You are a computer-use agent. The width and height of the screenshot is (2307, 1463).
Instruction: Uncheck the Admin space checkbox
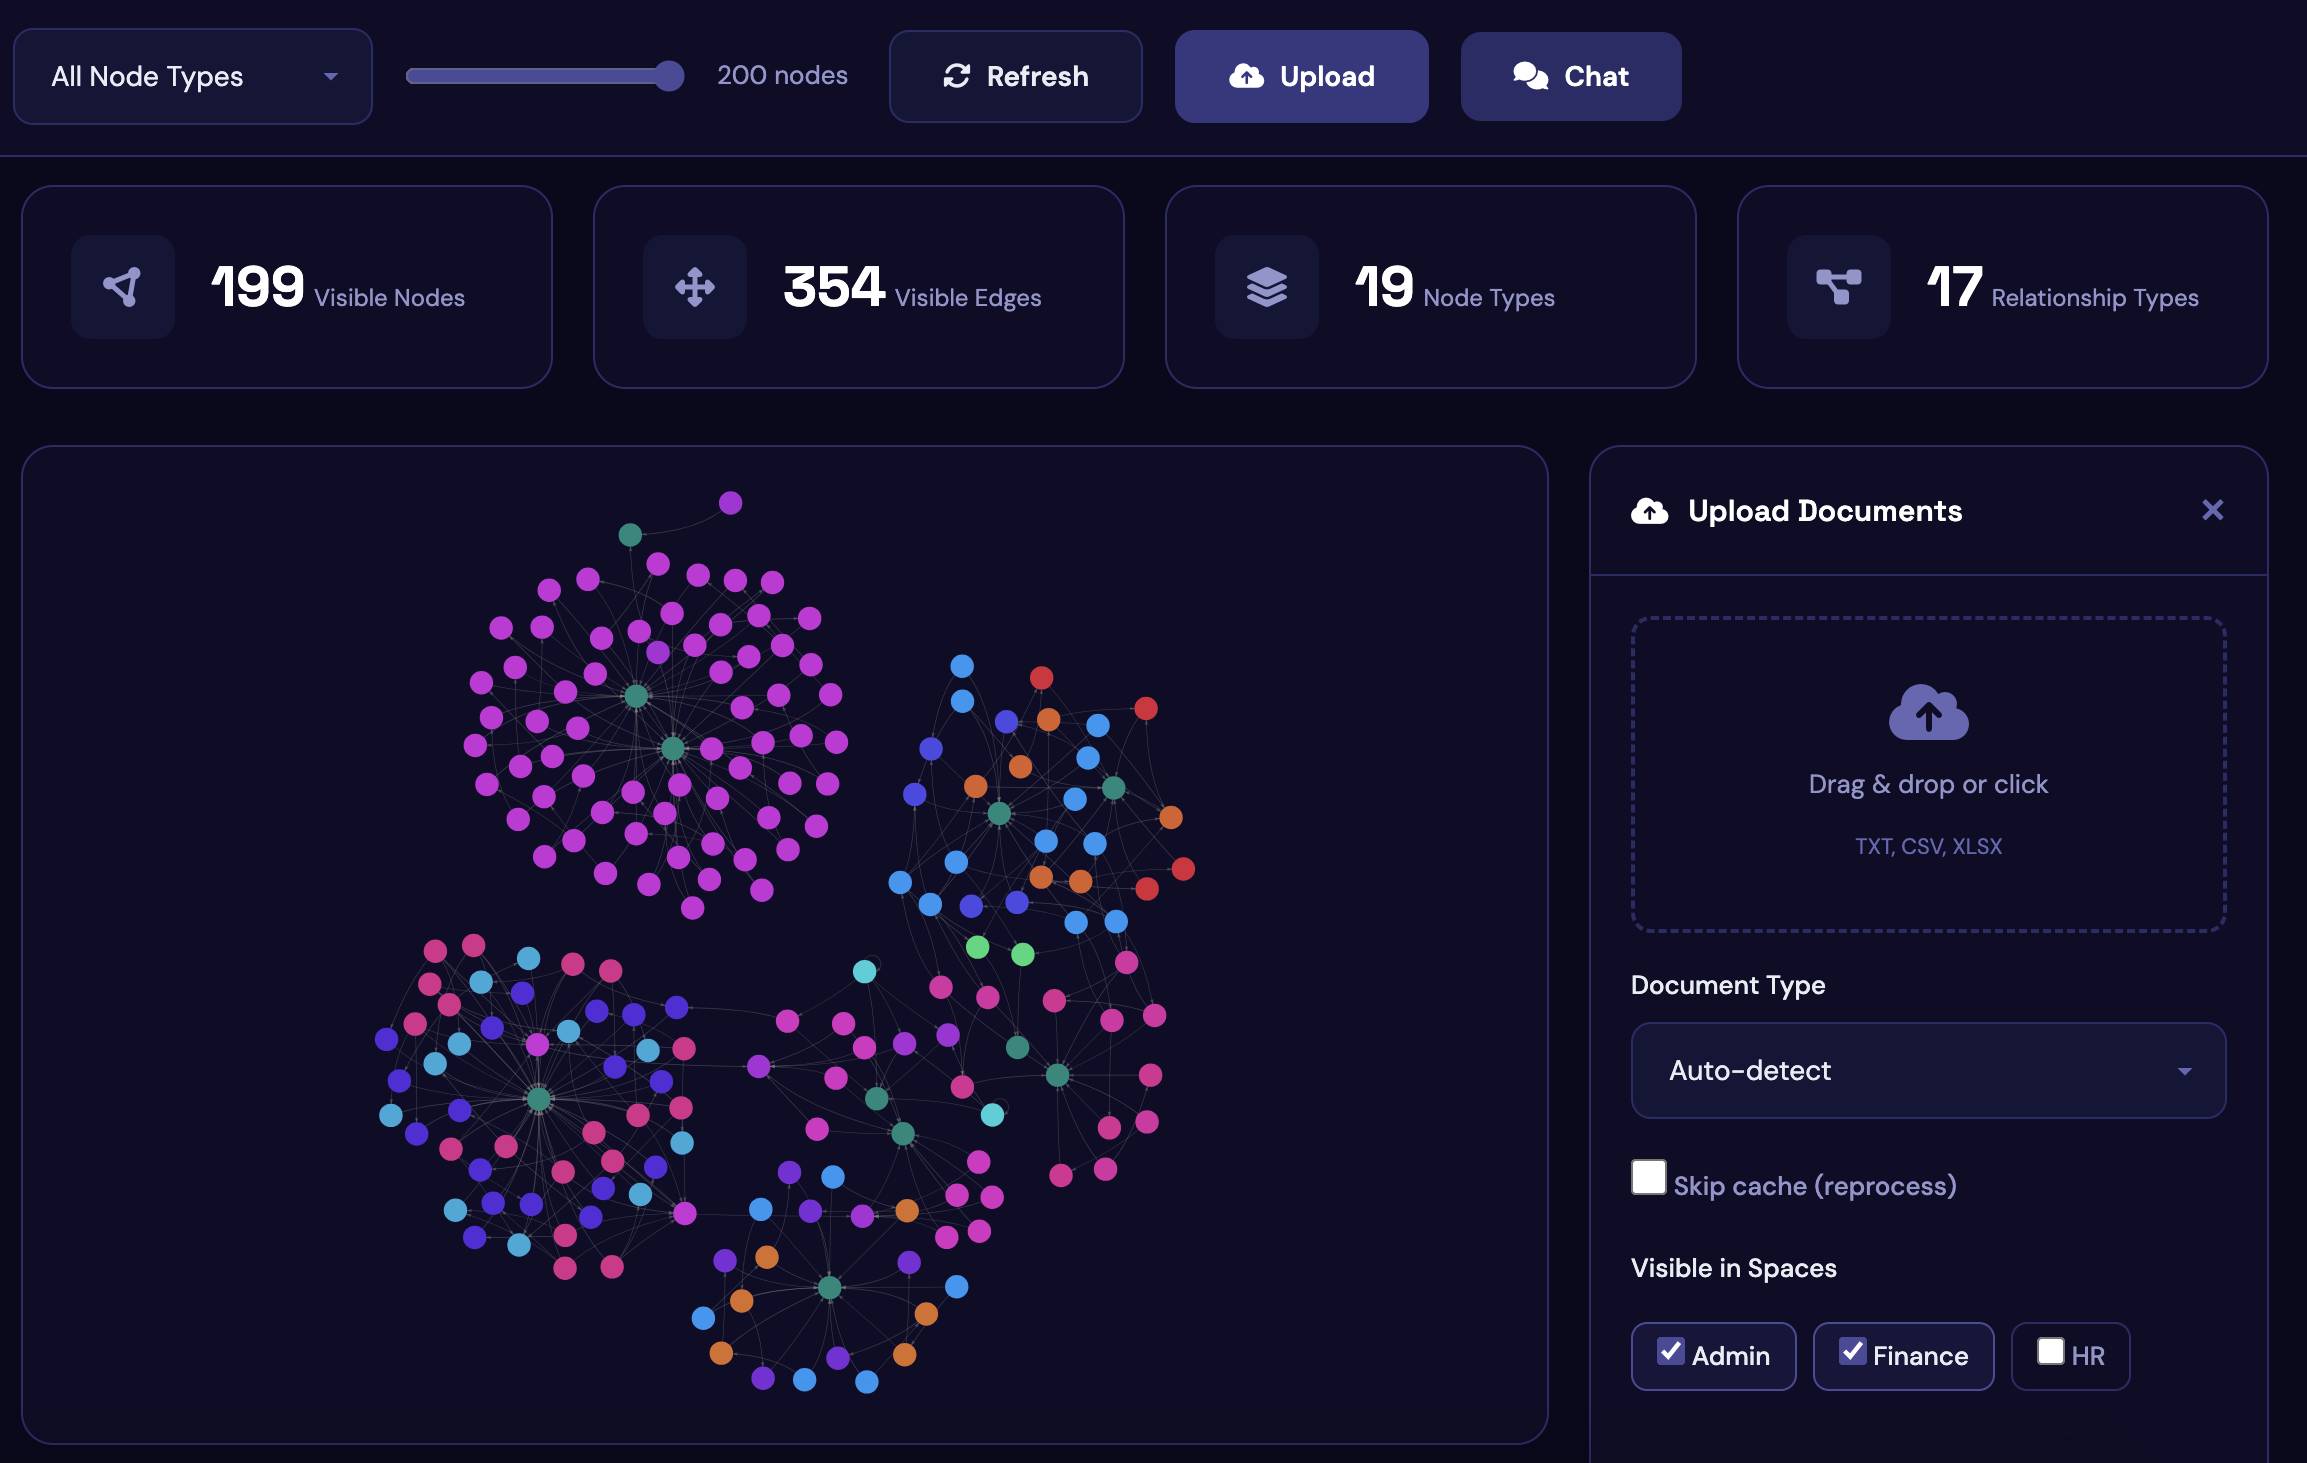pyautogui.click(x=1670, y=1351)
